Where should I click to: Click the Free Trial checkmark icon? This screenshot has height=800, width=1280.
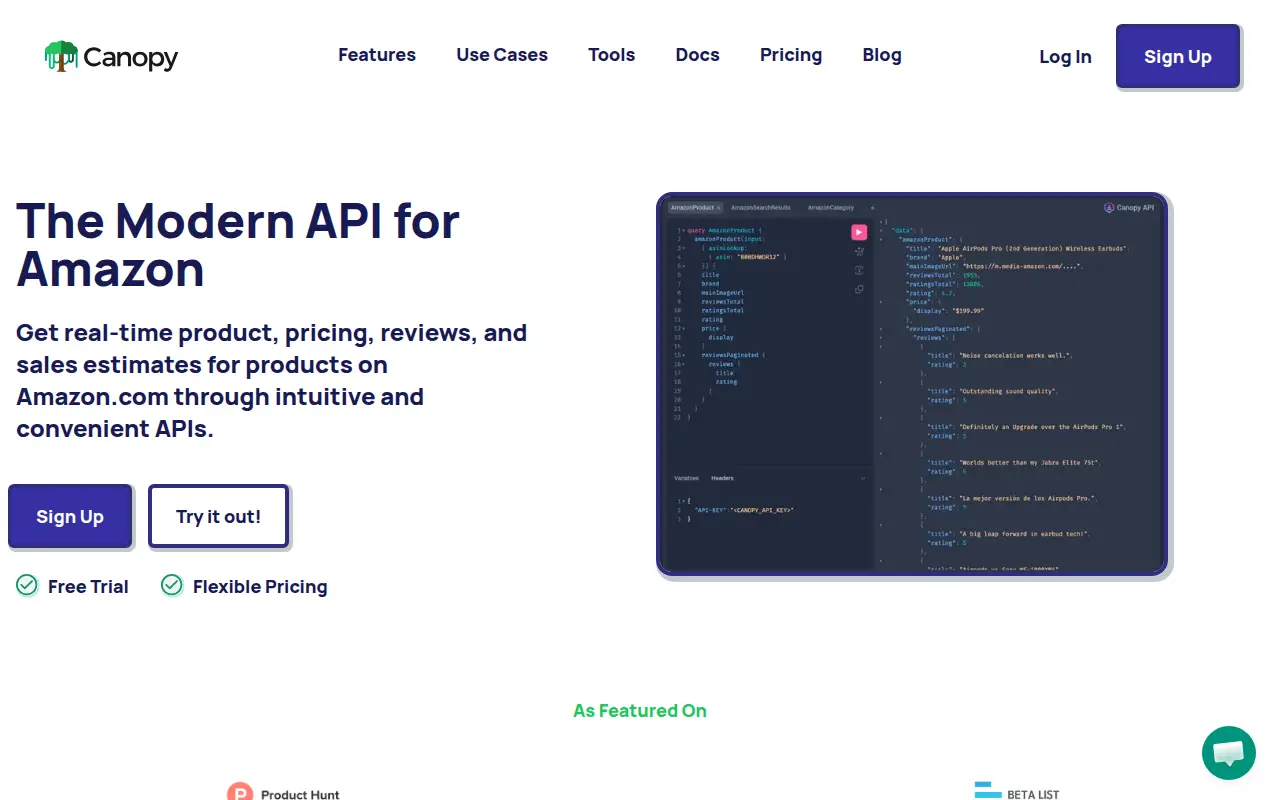click(27, 585)
